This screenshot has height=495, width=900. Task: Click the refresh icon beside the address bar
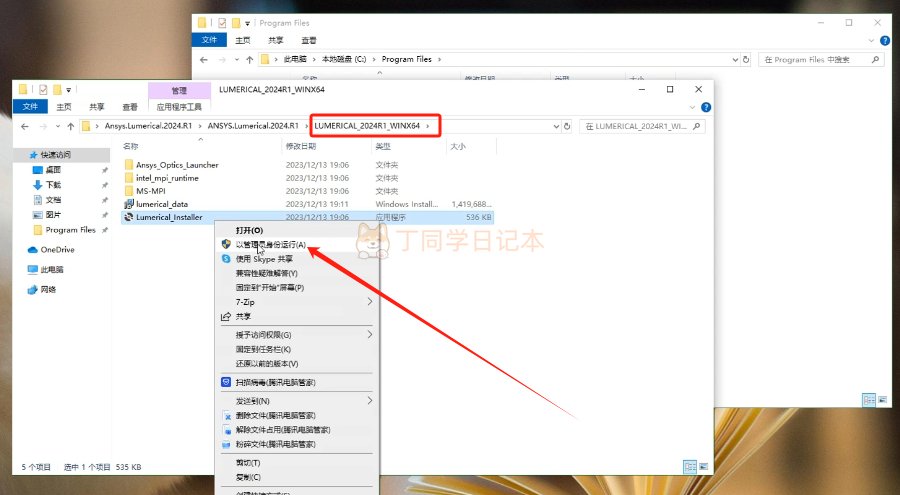click(x=567, y=127)
